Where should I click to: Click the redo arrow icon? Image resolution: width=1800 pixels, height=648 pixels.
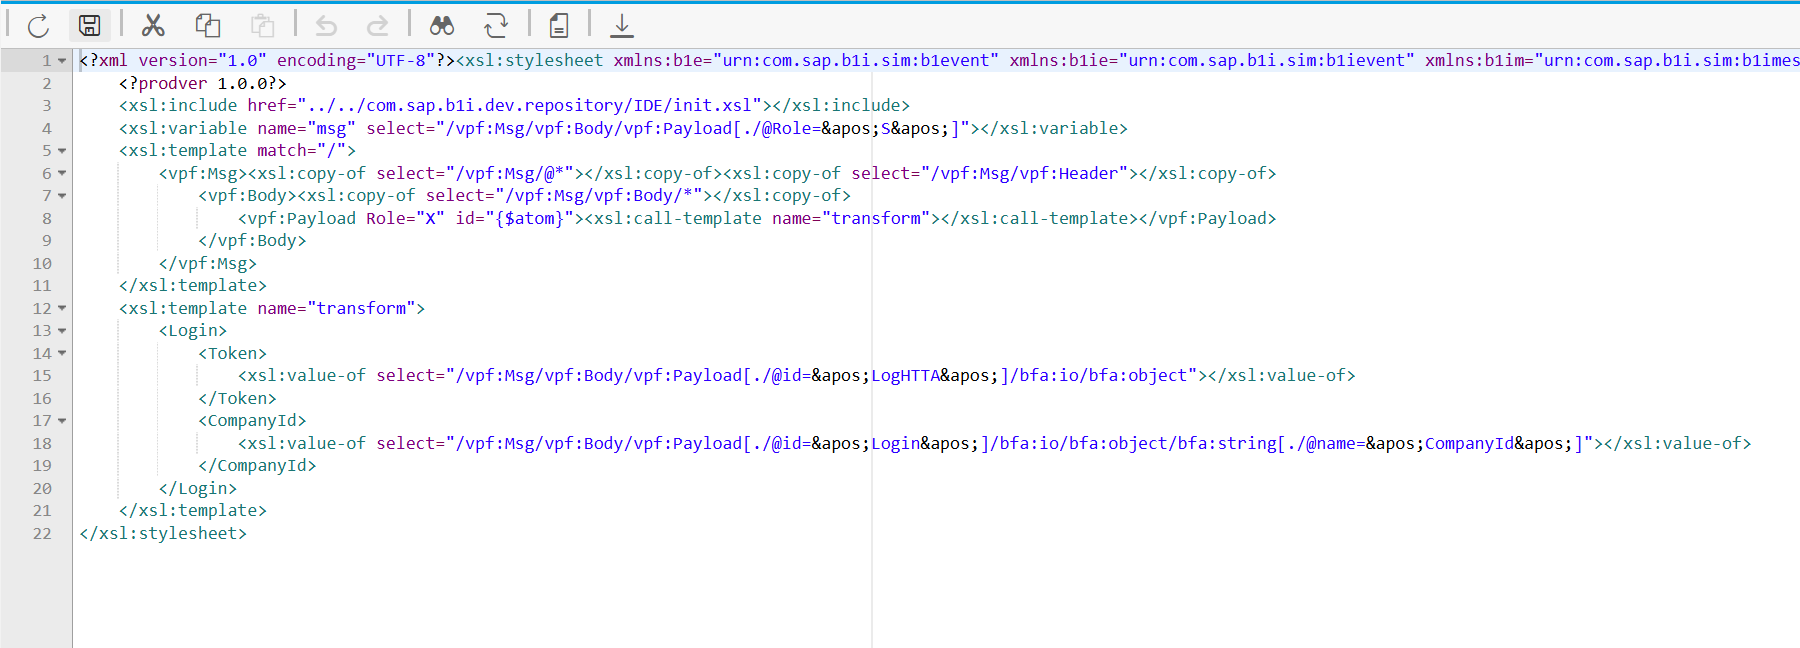[377, 25]
